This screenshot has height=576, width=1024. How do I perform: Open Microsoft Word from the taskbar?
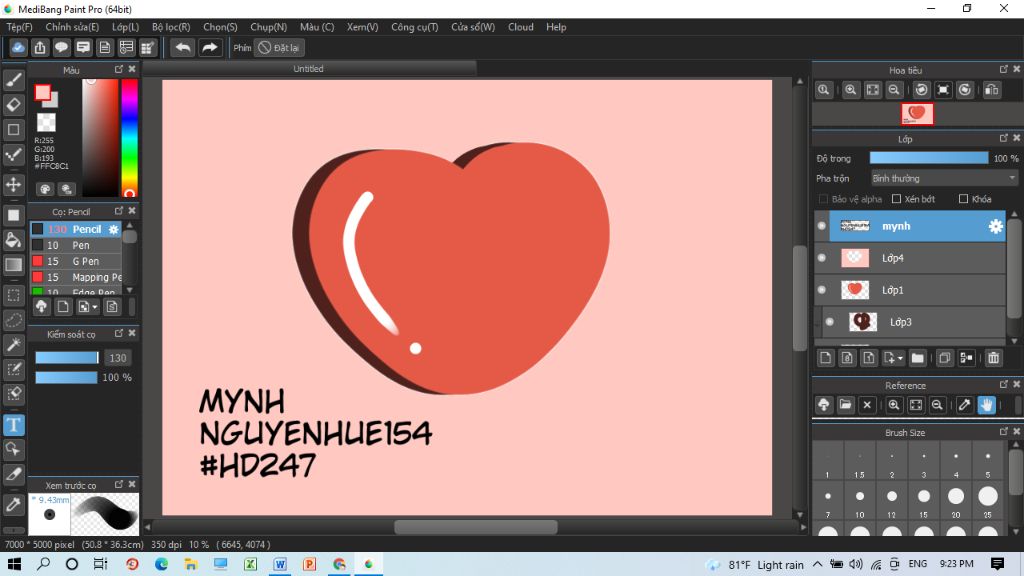[x=280, y=564]
